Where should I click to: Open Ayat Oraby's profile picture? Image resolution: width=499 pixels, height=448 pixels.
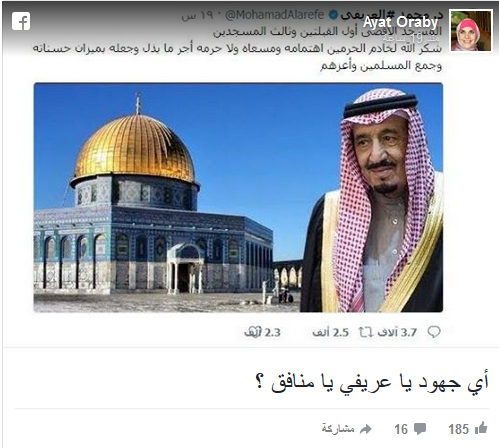[x=471, y=30]
